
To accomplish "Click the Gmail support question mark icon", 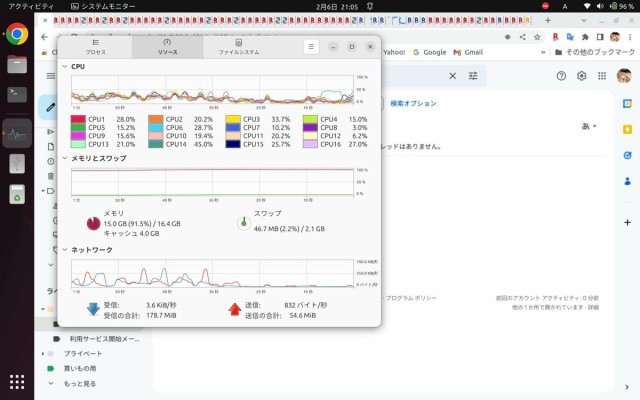I will 561,76.
